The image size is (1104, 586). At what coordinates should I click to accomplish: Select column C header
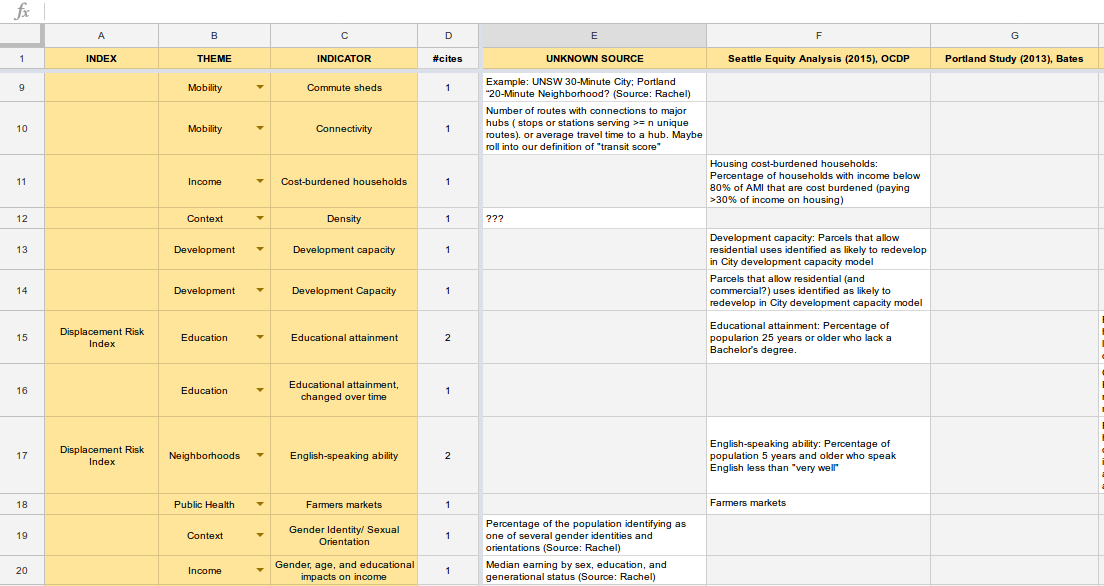[344, 35]
